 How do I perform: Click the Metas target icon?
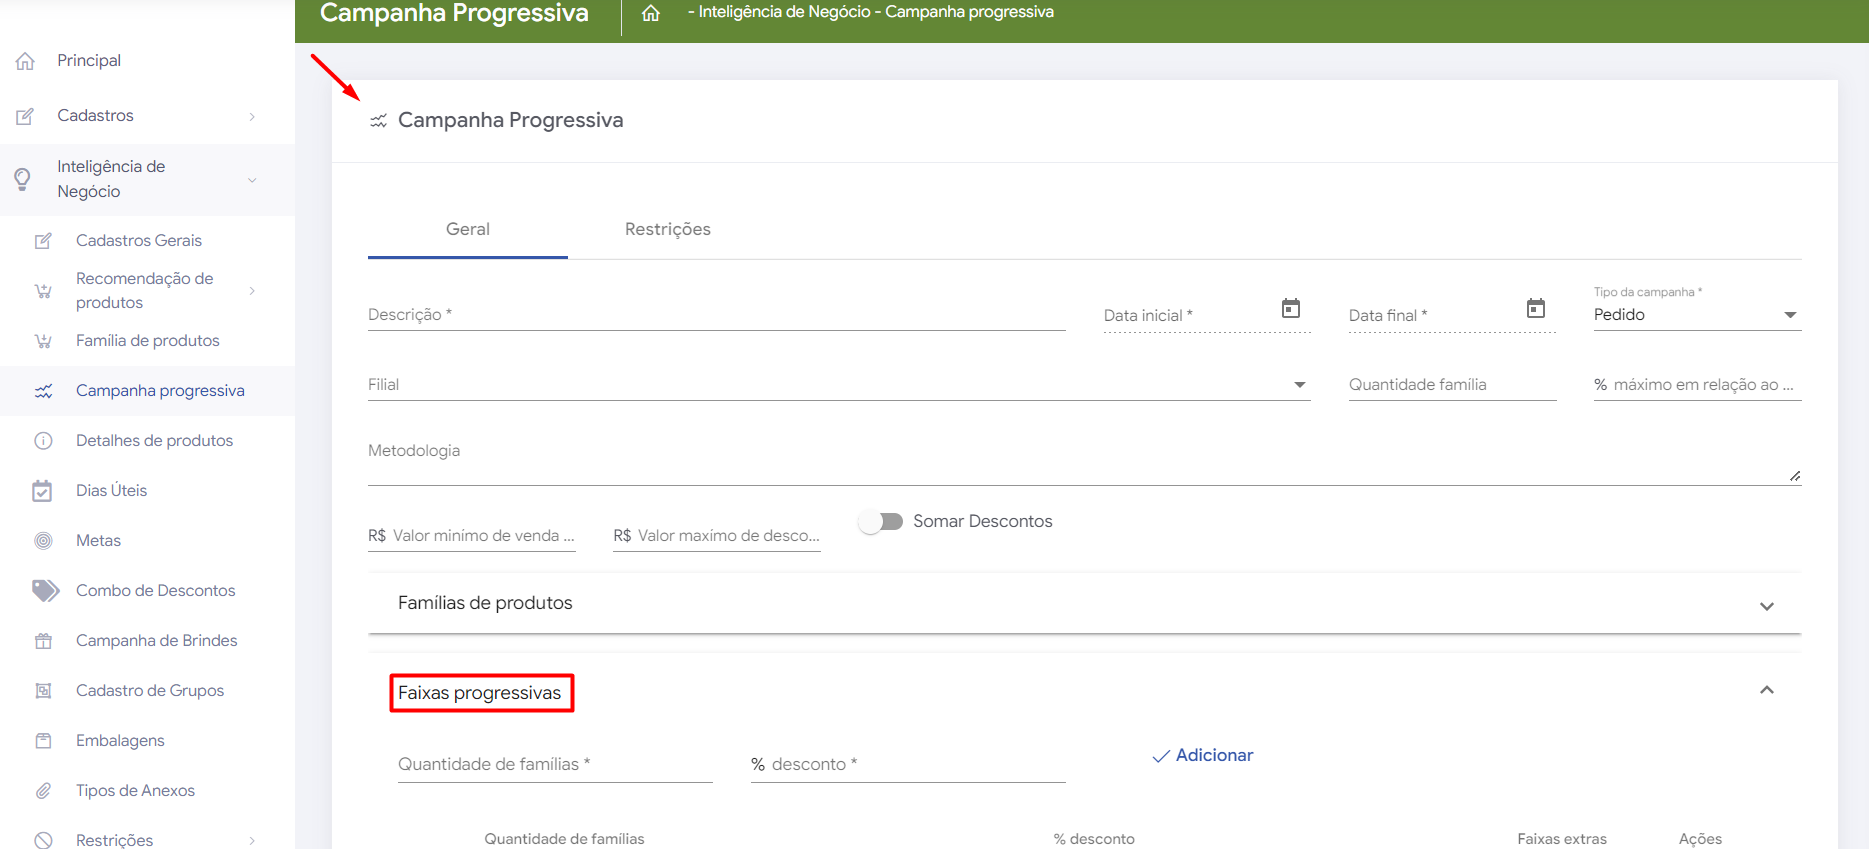(44, 541)
